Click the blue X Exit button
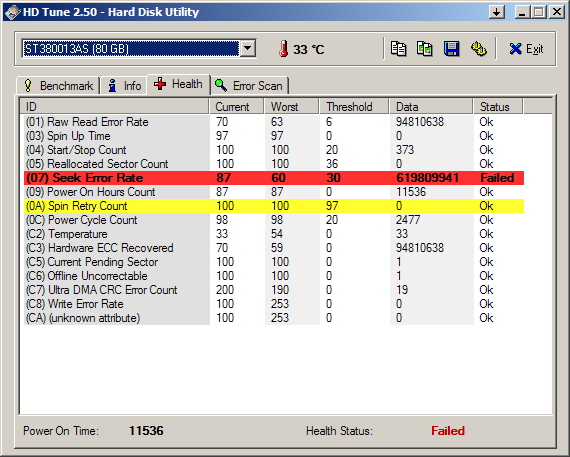This screenshot has height=457, width=570. [x=526, y=49]
